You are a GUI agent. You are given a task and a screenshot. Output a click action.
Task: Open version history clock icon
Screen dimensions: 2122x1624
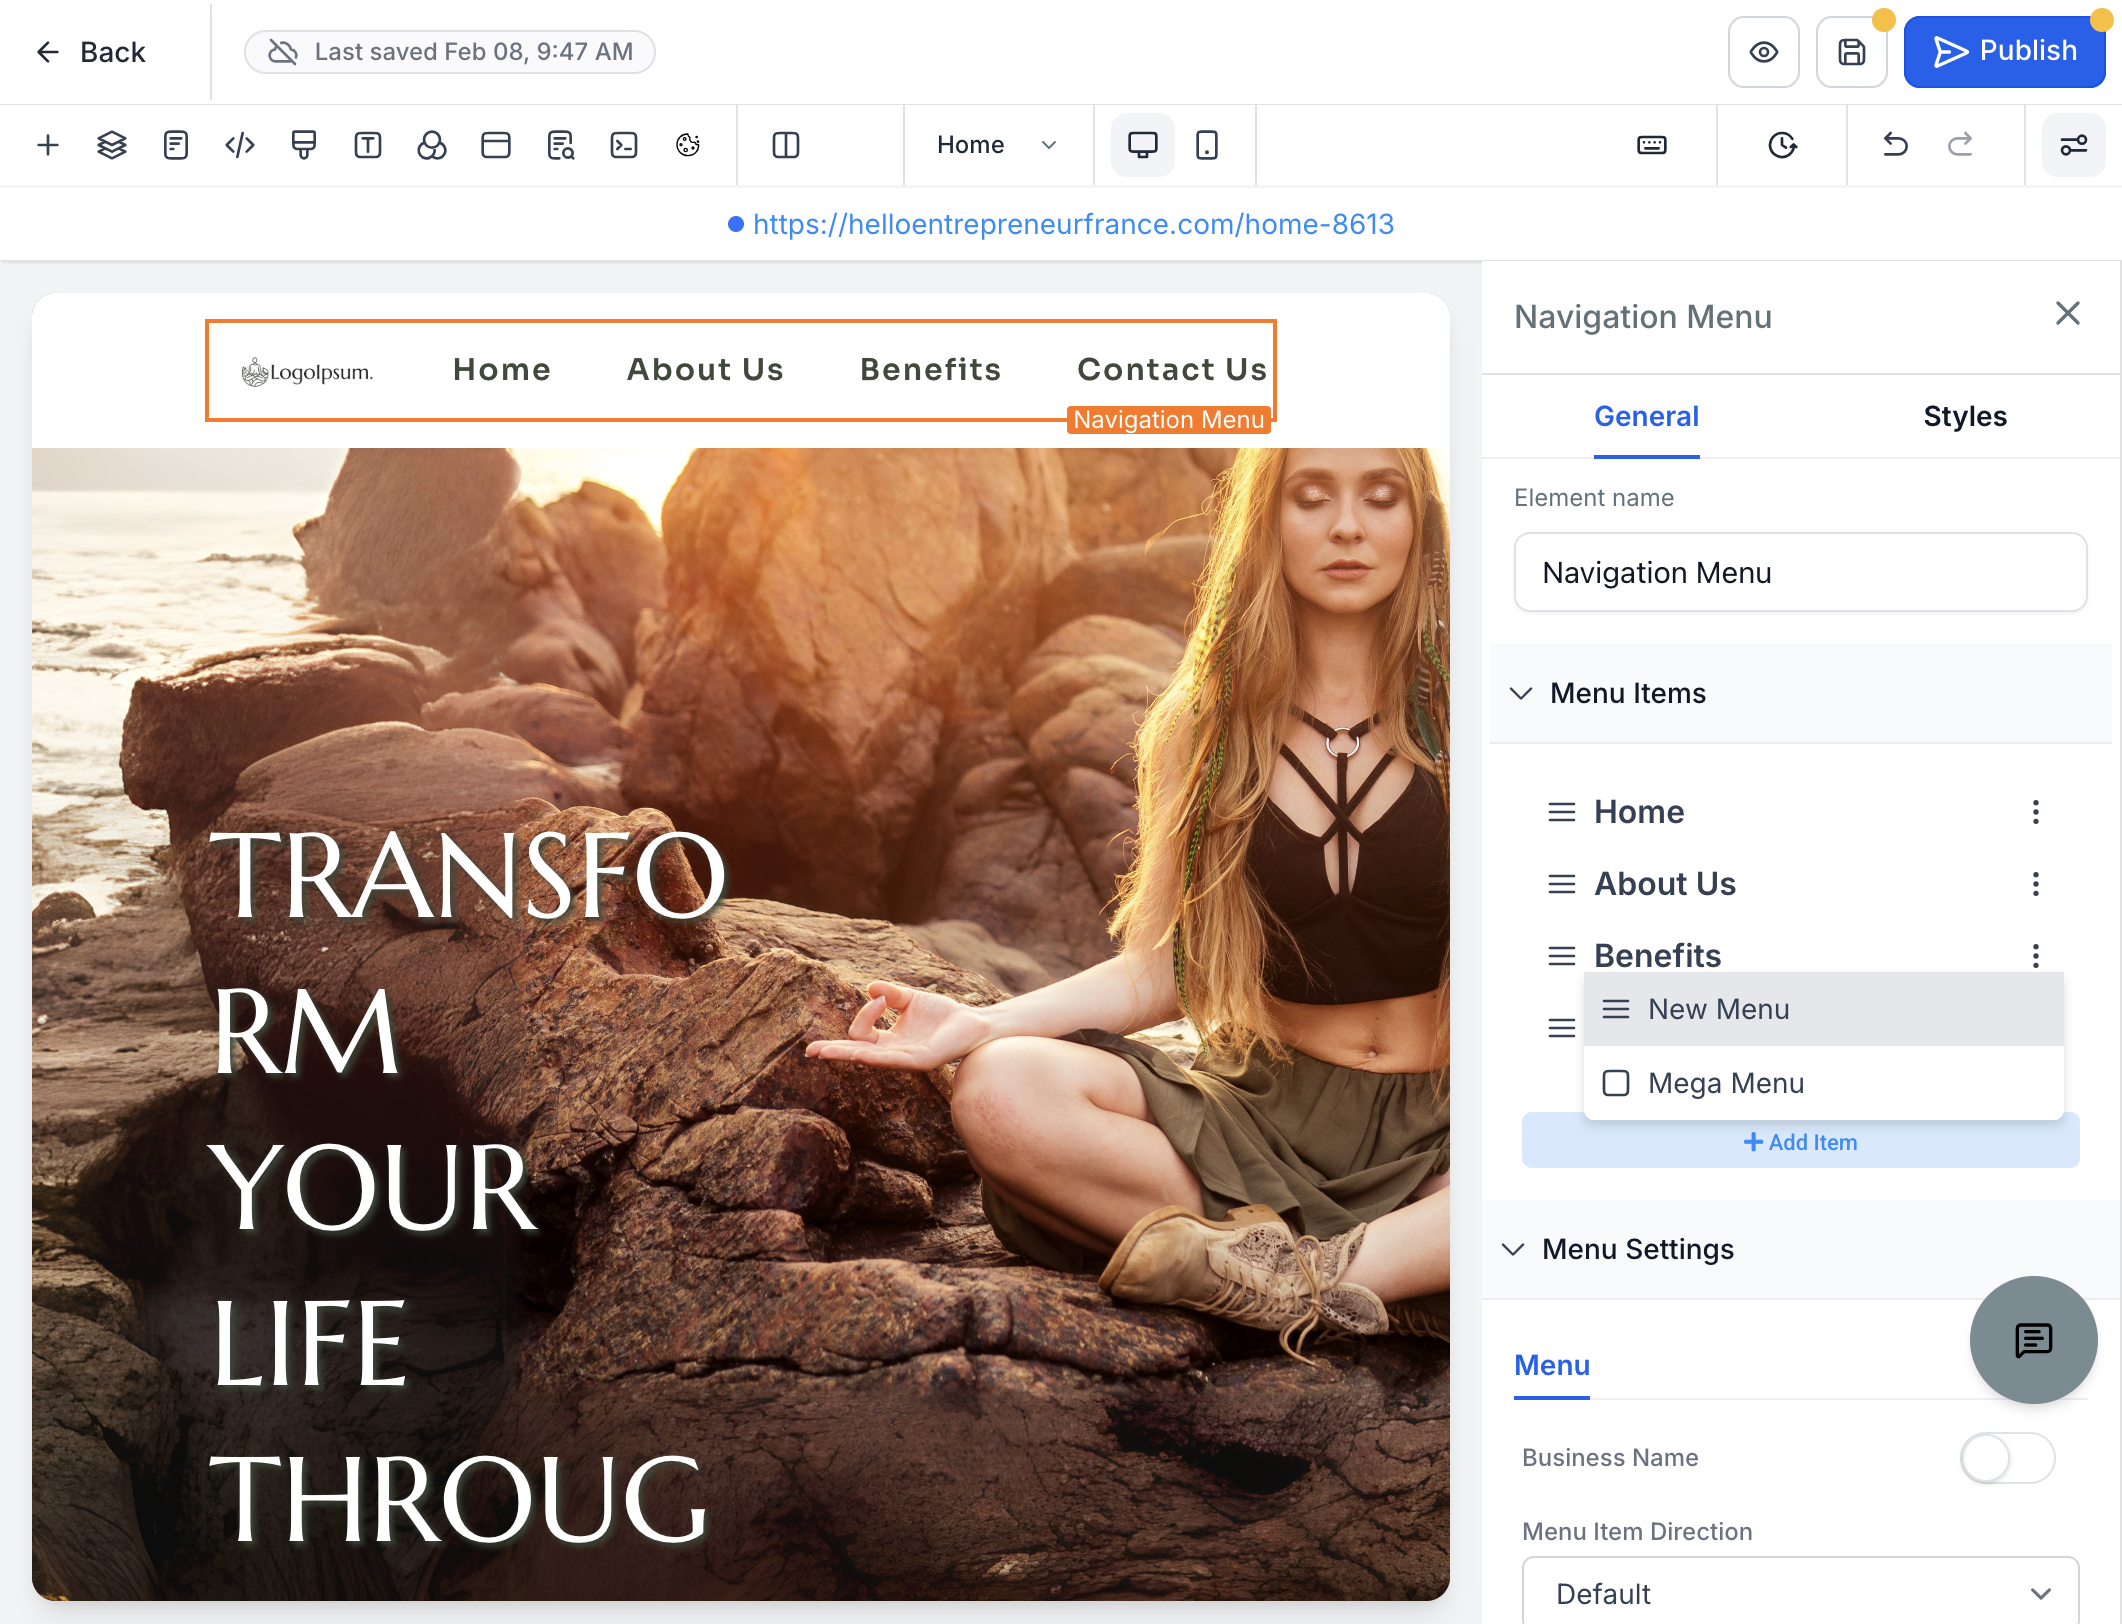pos(1782,145)
